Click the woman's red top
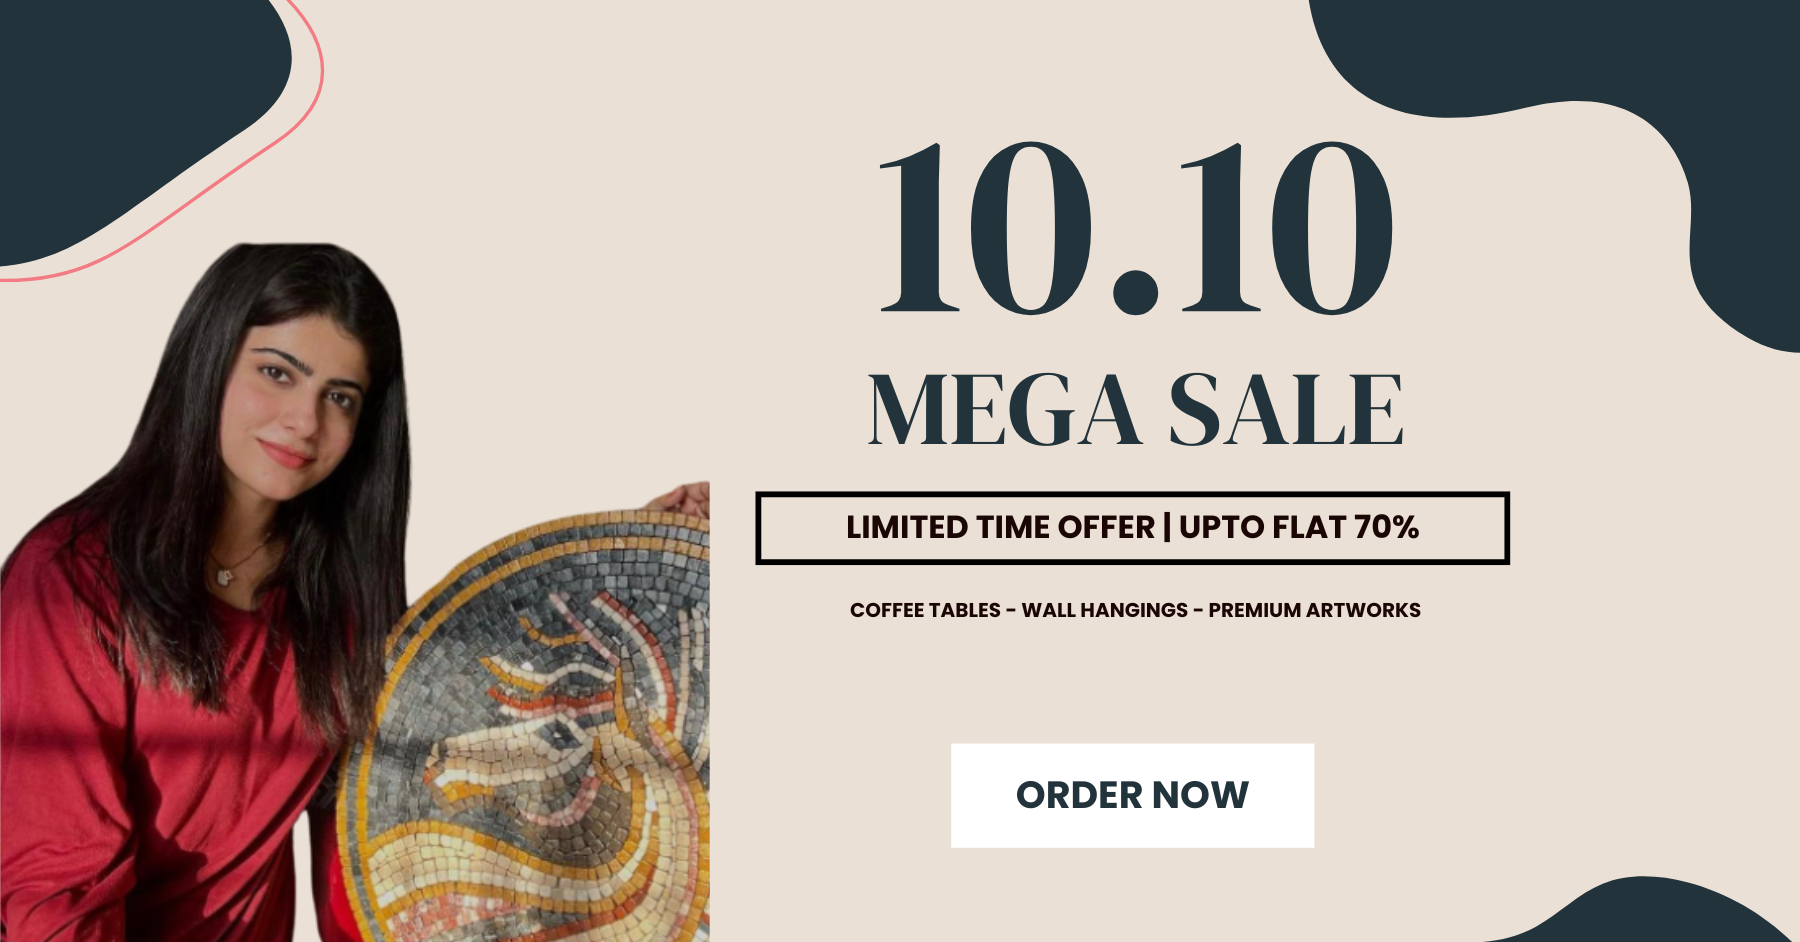This screenshot has width=1800, height=942. click(x=150, y=740)
